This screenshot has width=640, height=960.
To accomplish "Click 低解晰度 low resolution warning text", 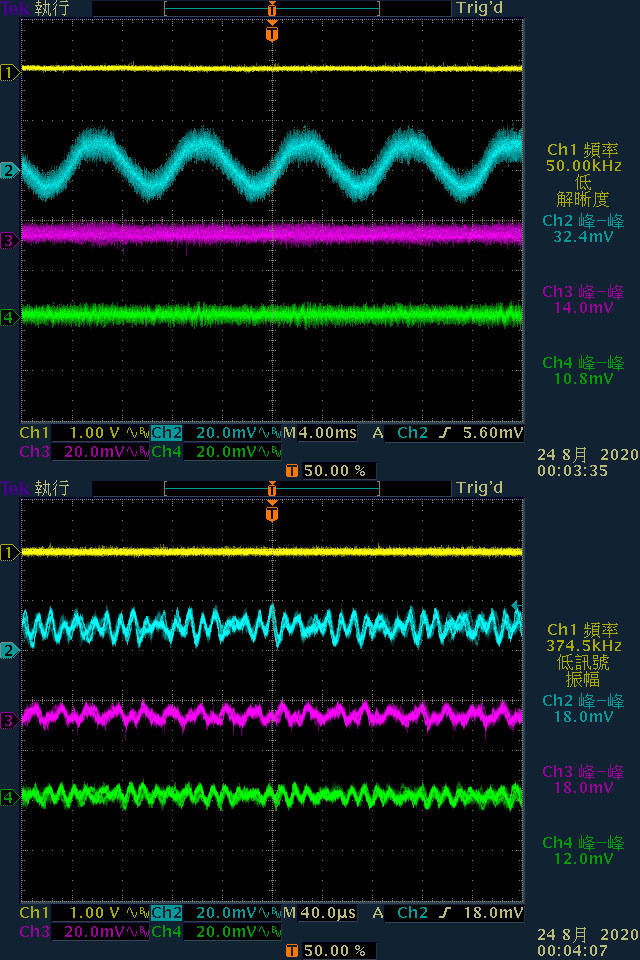I will tap(583, 190).
